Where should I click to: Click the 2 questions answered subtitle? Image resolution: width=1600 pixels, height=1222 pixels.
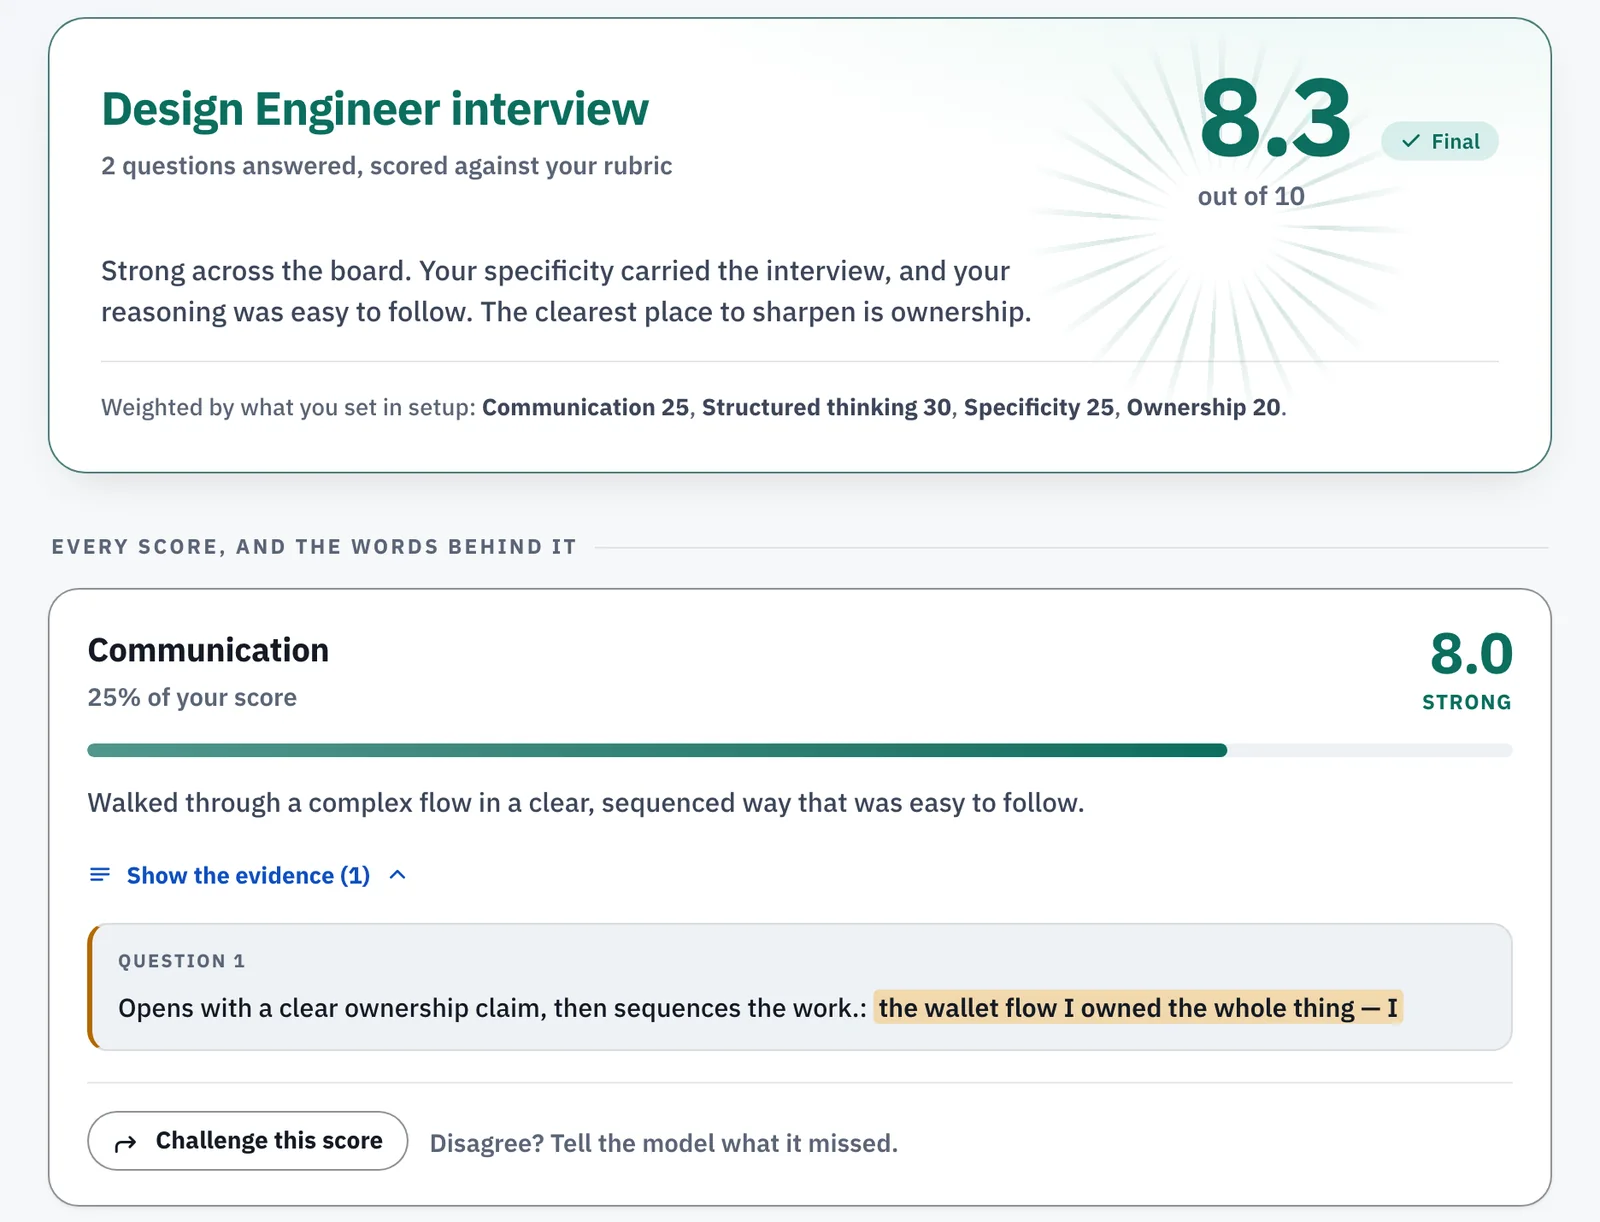pyautogui.click(x=387, y=165)
